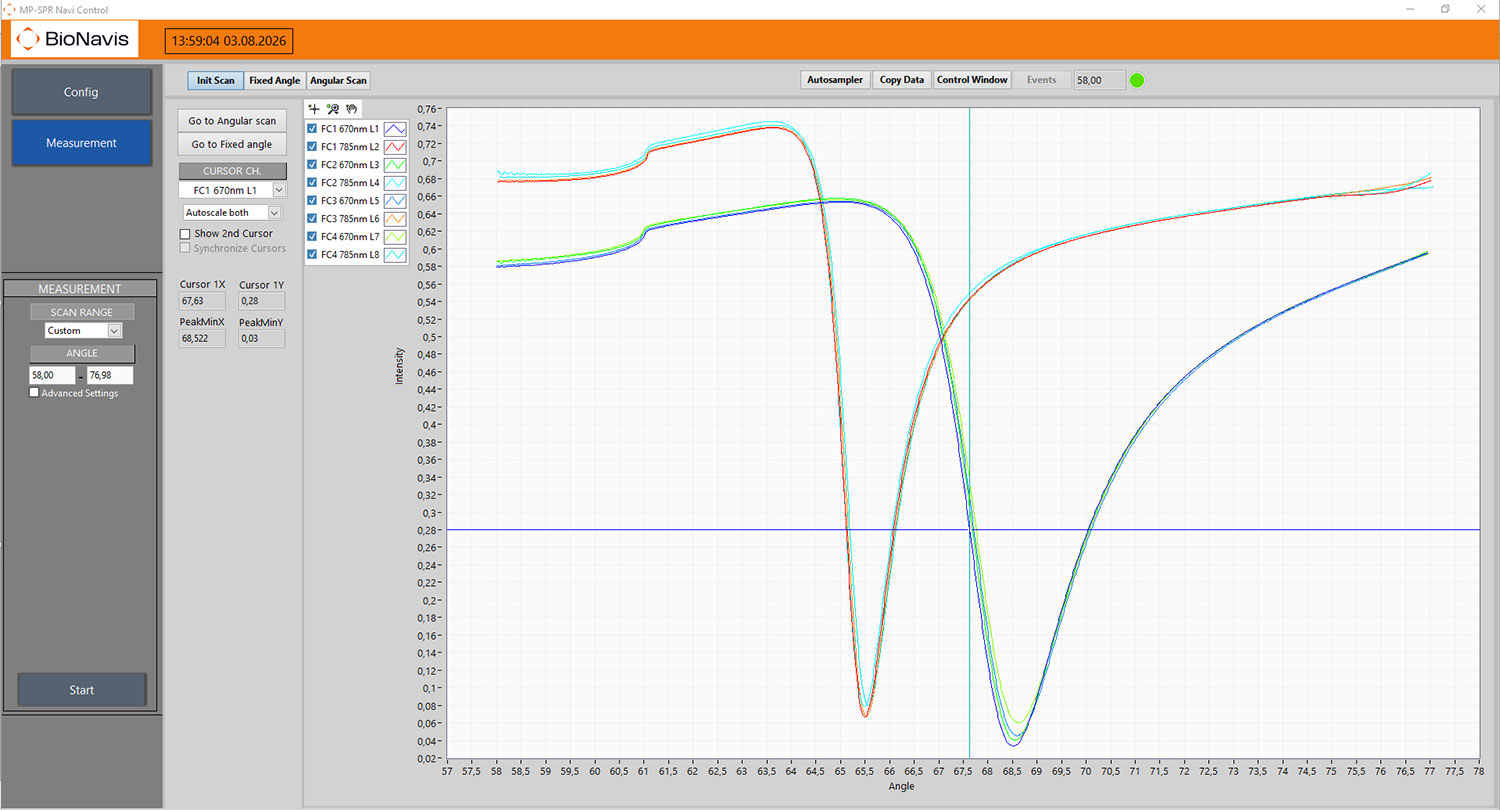1500x810 pixels.
Task: Hide the FC2 670nm L3 trace
Action: [313, 165]
